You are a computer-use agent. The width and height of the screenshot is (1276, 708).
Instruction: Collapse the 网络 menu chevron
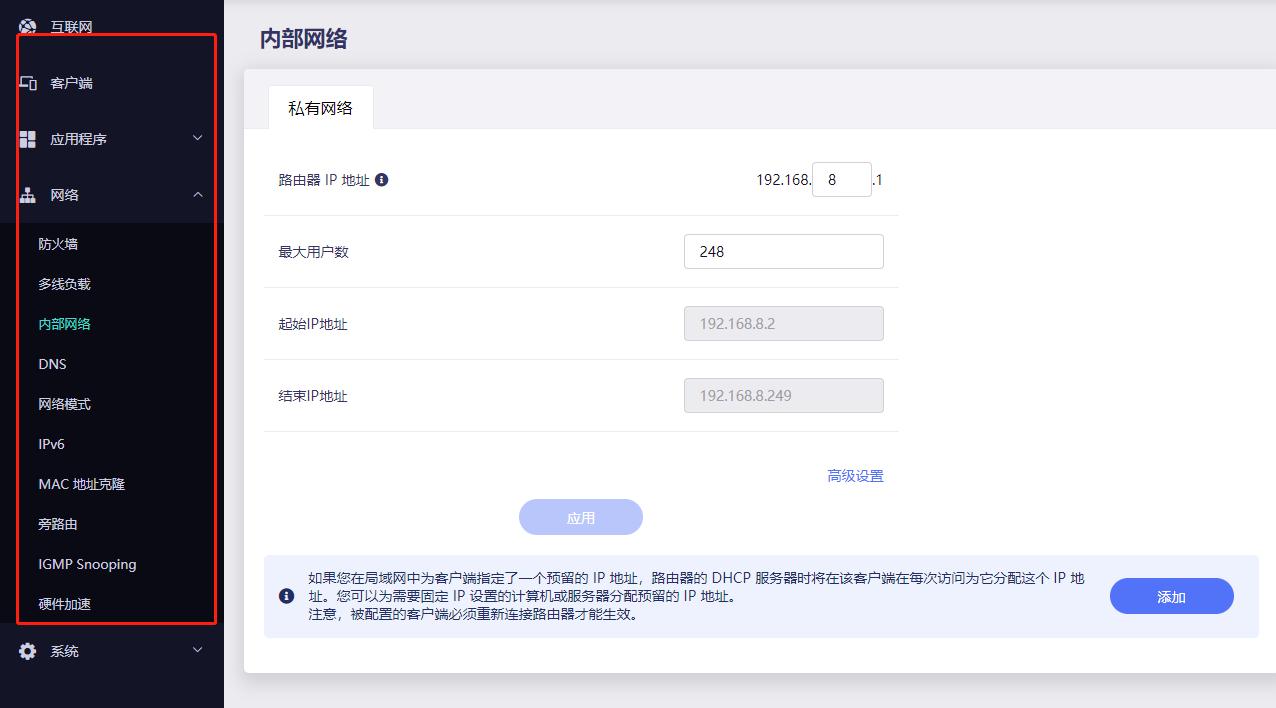[198, 195]
